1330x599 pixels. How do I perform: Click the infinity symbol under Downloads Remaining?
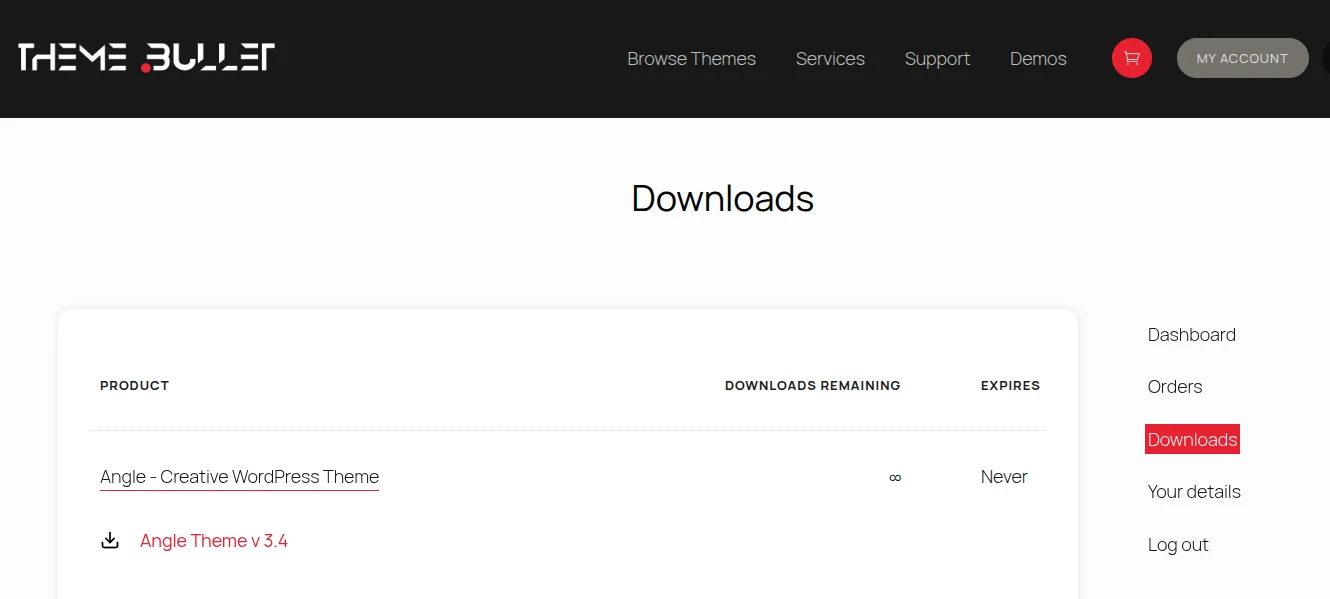(894, 478)
